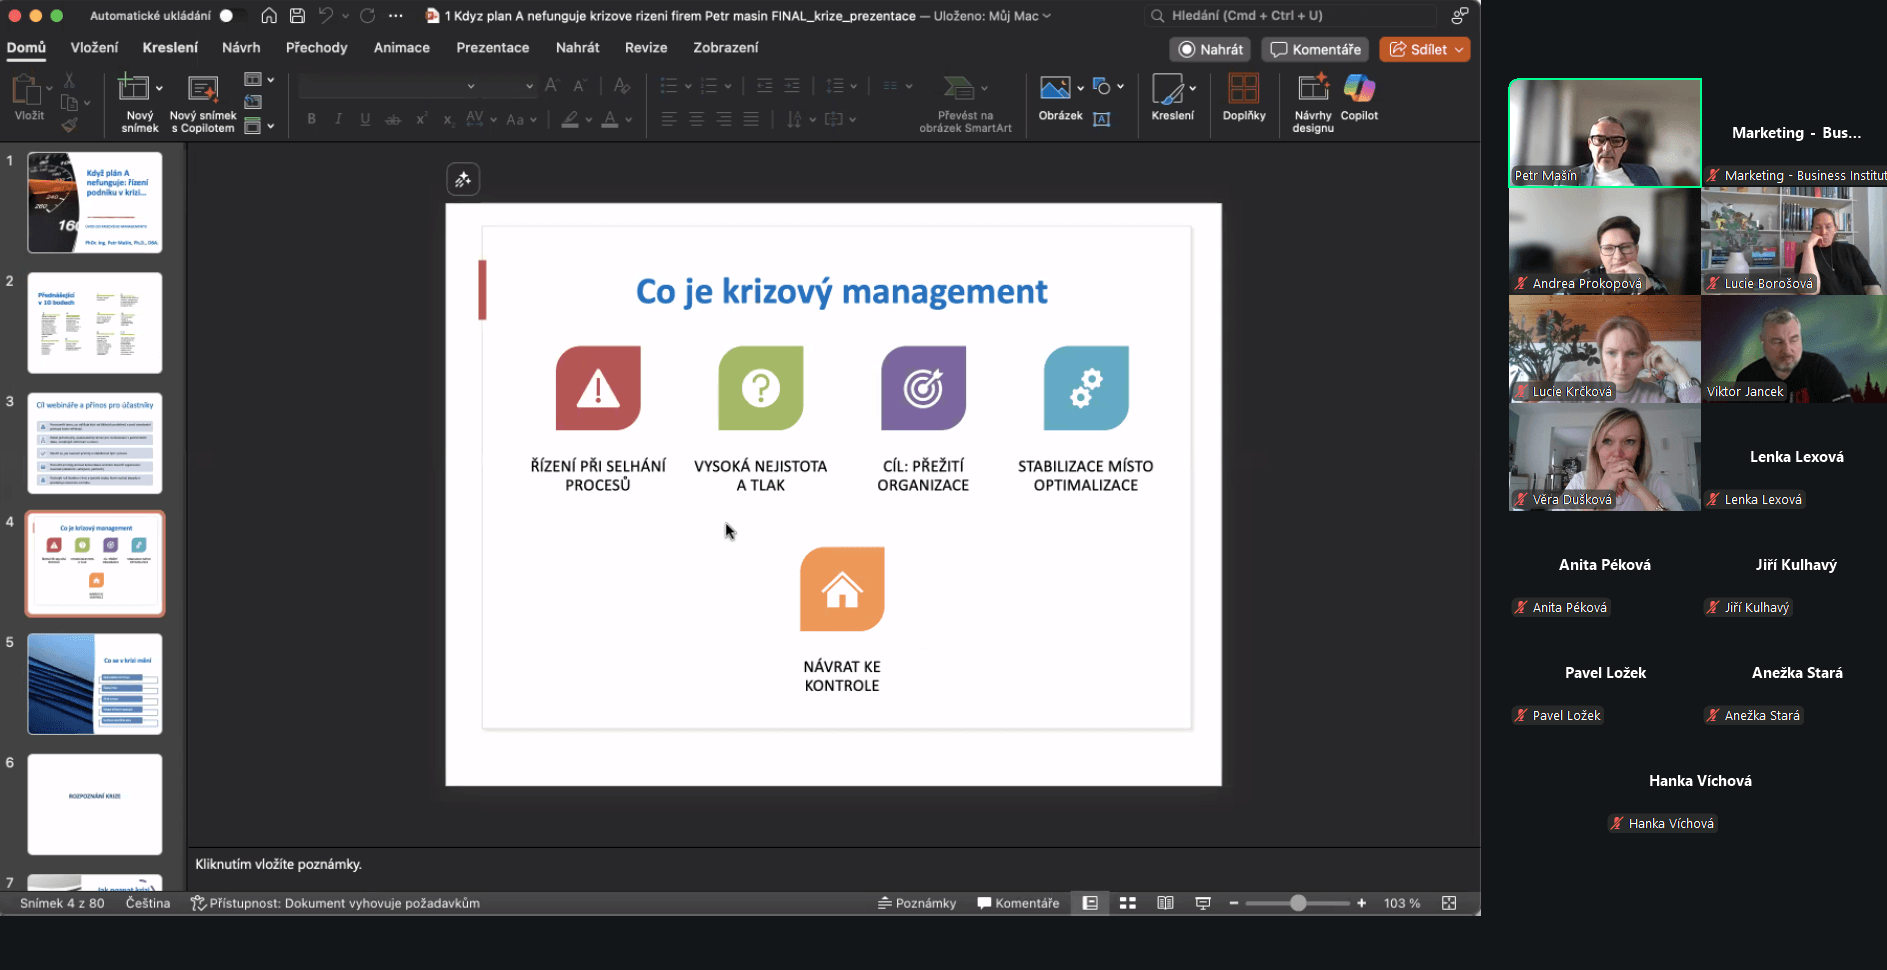The height and width of the screenshot is (970, 1887).
Task: Click the Nahrát record button
Action: (x=1210, y=49)
